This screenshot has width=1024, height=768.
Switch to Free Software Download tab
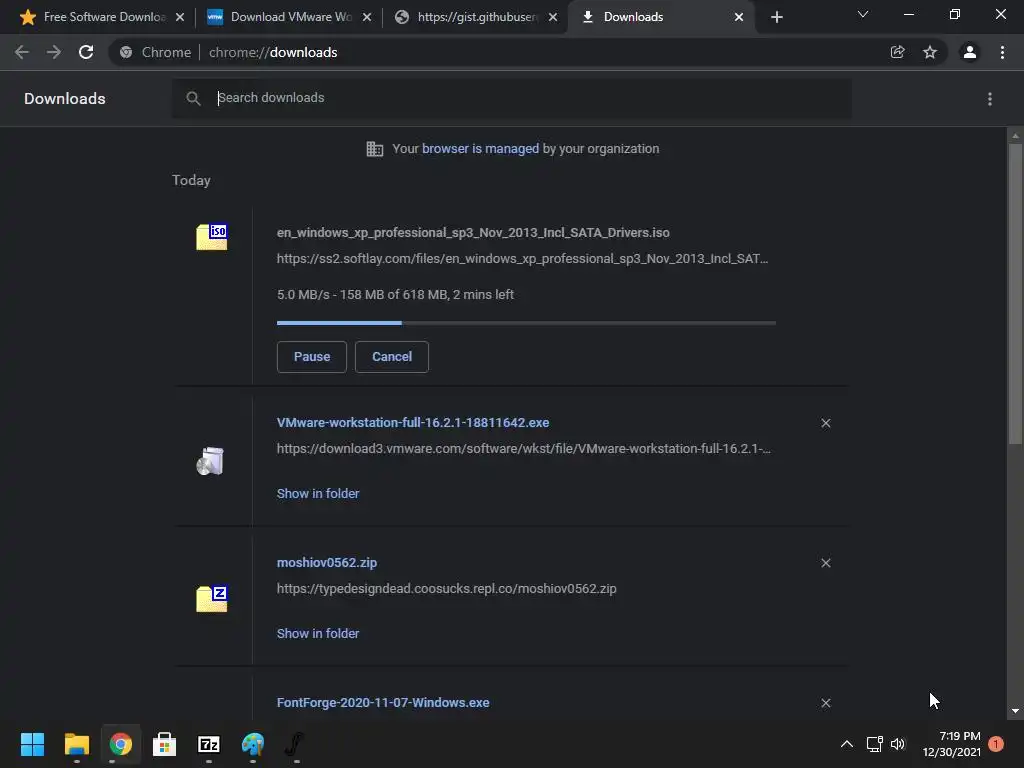[x=101, y=17]
